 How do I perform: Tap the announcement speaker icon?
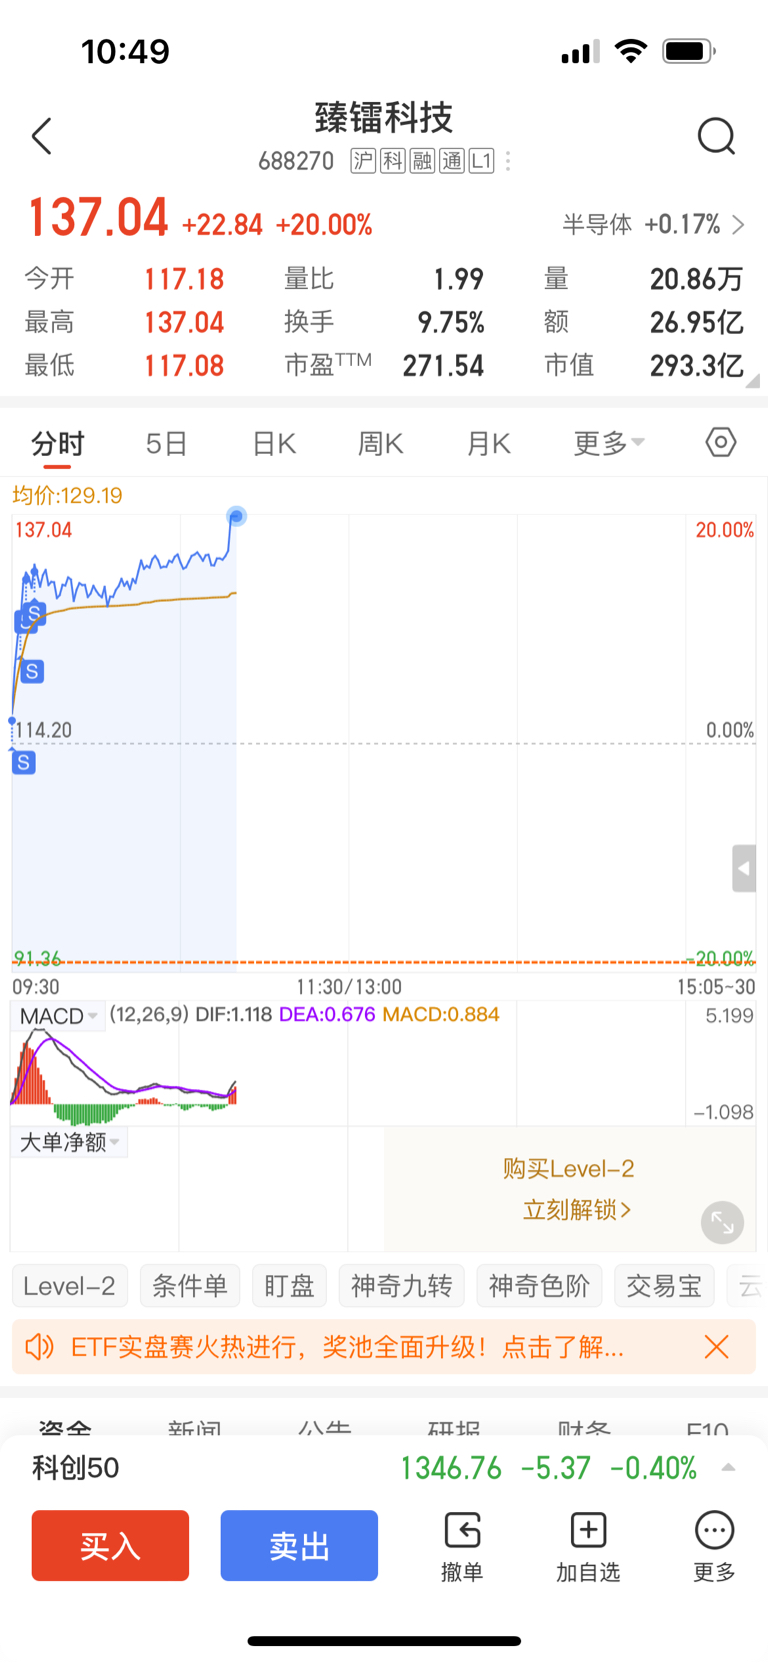39,1347
